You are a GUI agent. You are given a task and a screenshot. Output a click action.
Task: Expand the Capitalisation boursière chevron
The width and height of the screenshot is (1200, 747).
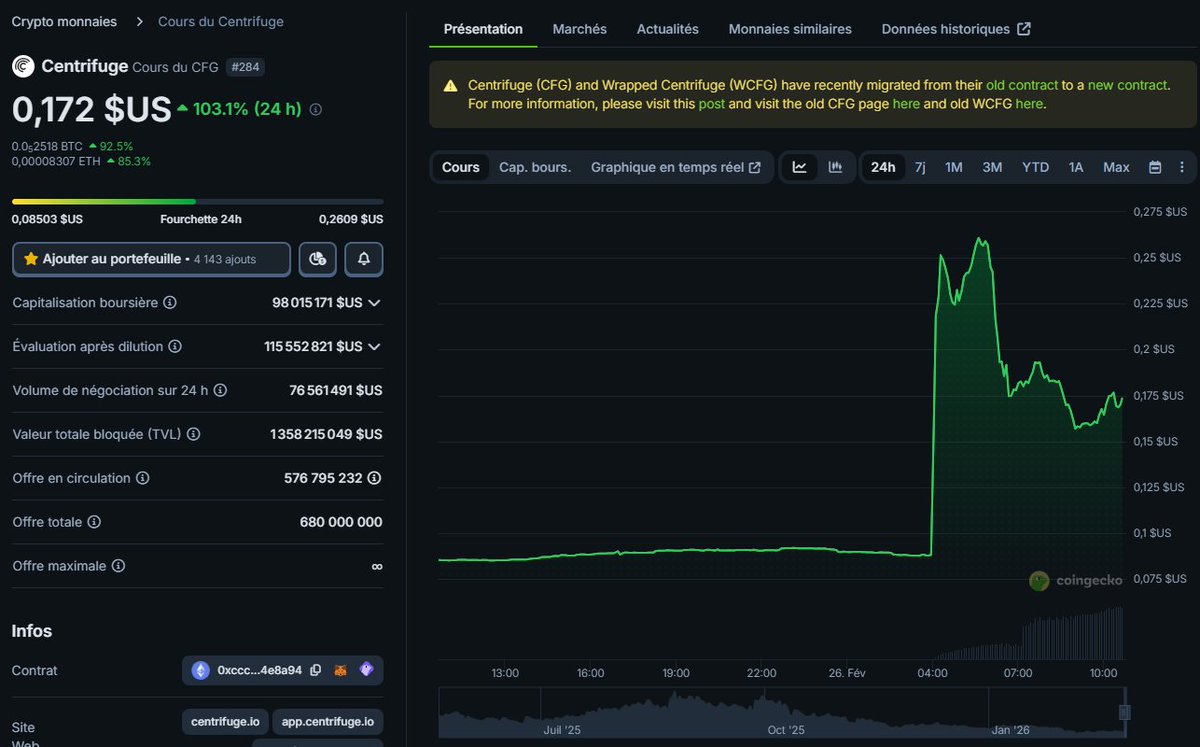pyautogui.click(x=374, y=302)
